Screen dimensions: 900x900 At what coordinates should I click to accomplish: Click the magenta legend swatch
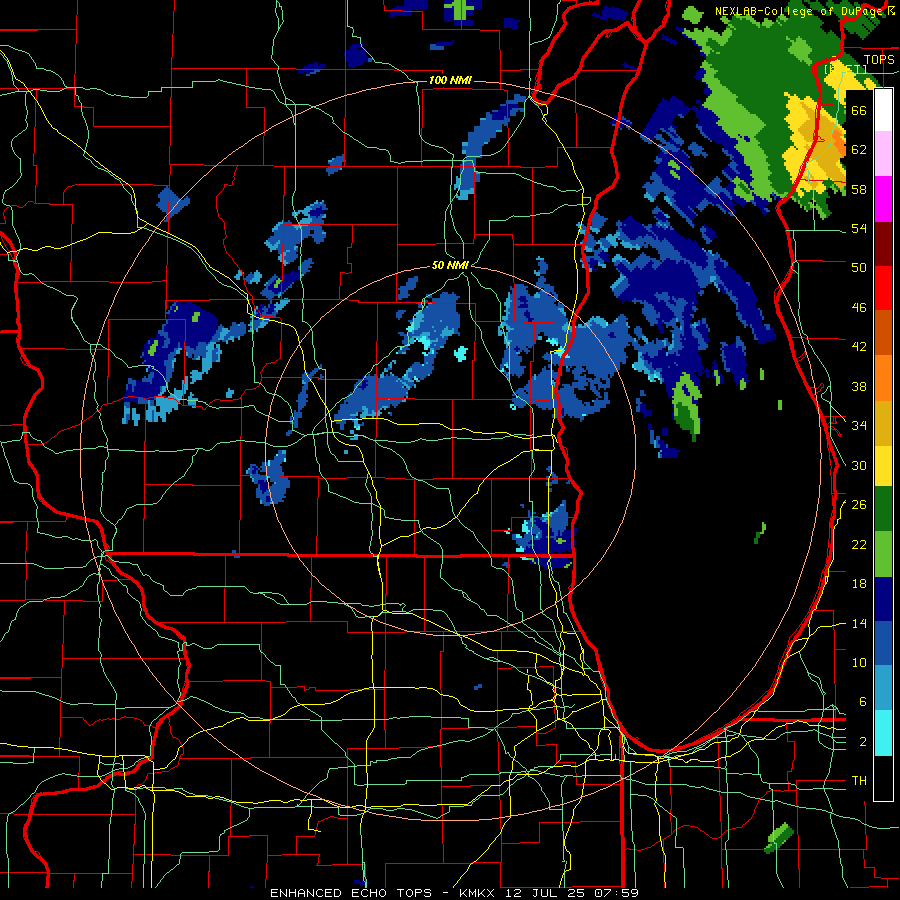(x=883, y=199)
